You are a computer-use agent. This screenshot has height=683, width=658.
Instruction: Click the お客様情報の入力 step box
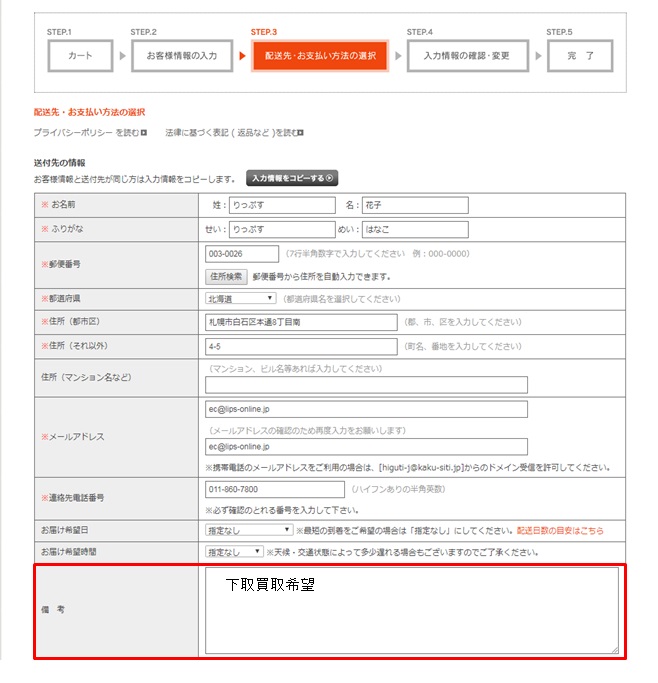click(x=181, y=56)
